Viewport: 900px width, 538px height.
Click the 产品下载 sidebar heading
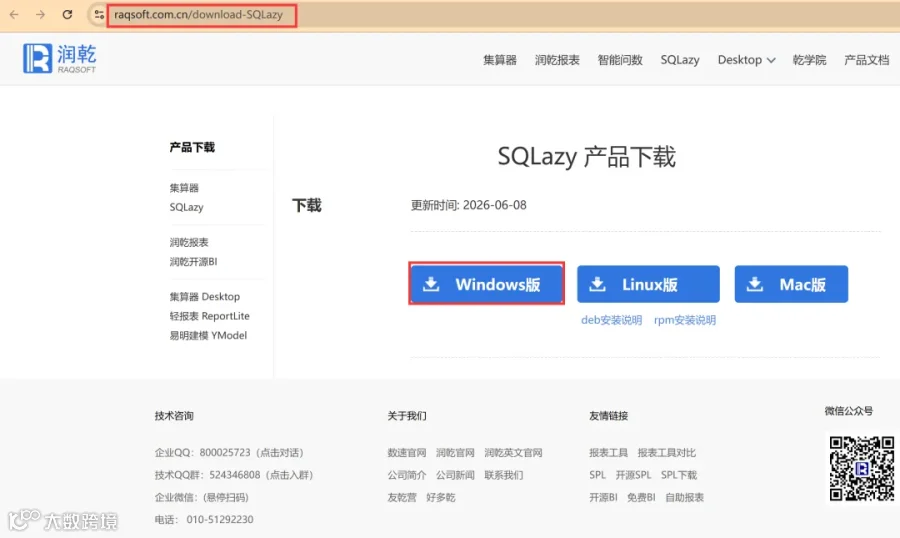coord(192,148)
